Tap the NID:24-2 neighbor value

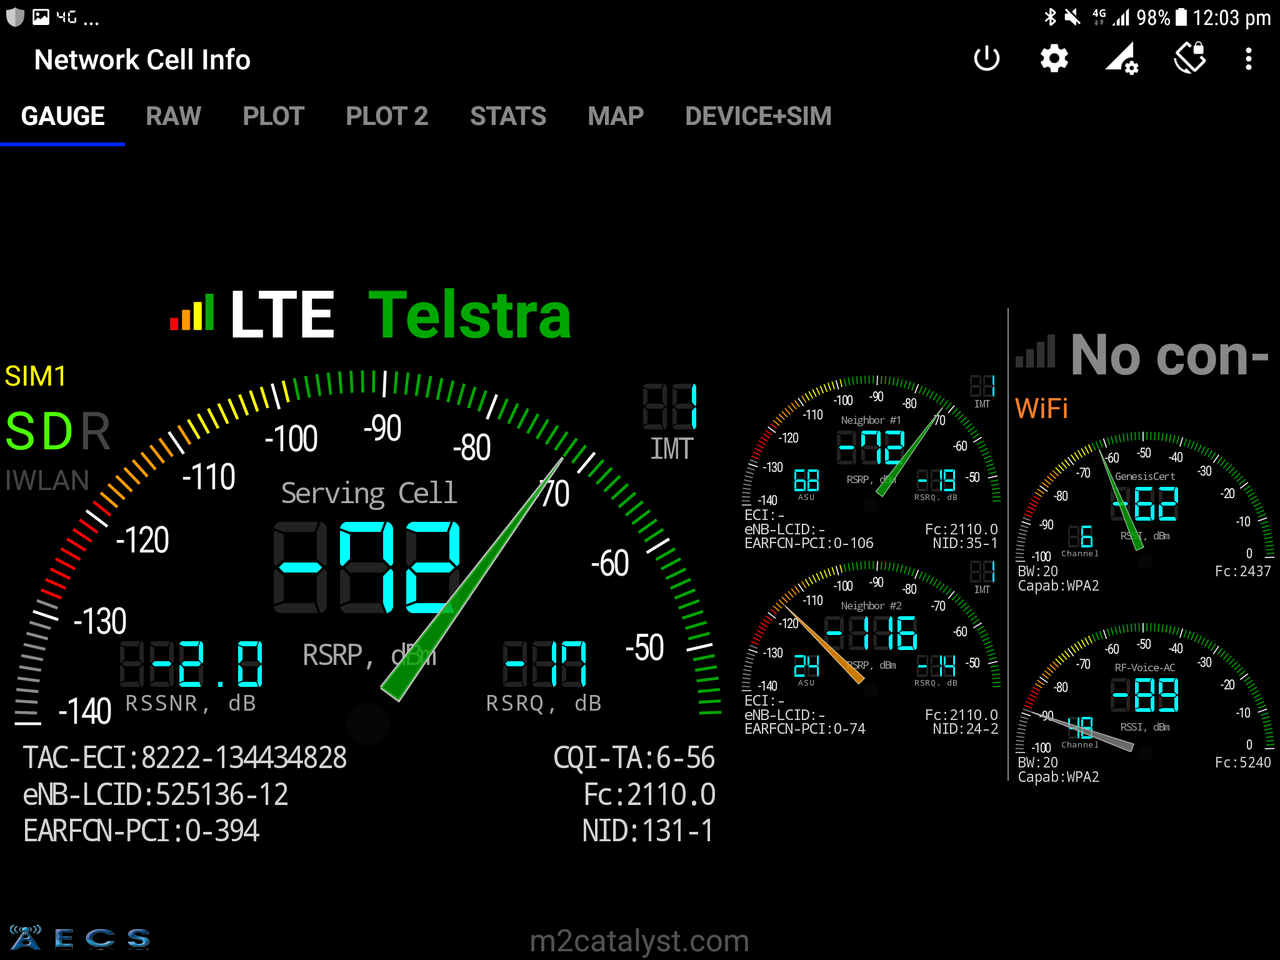tap(965, 729)
